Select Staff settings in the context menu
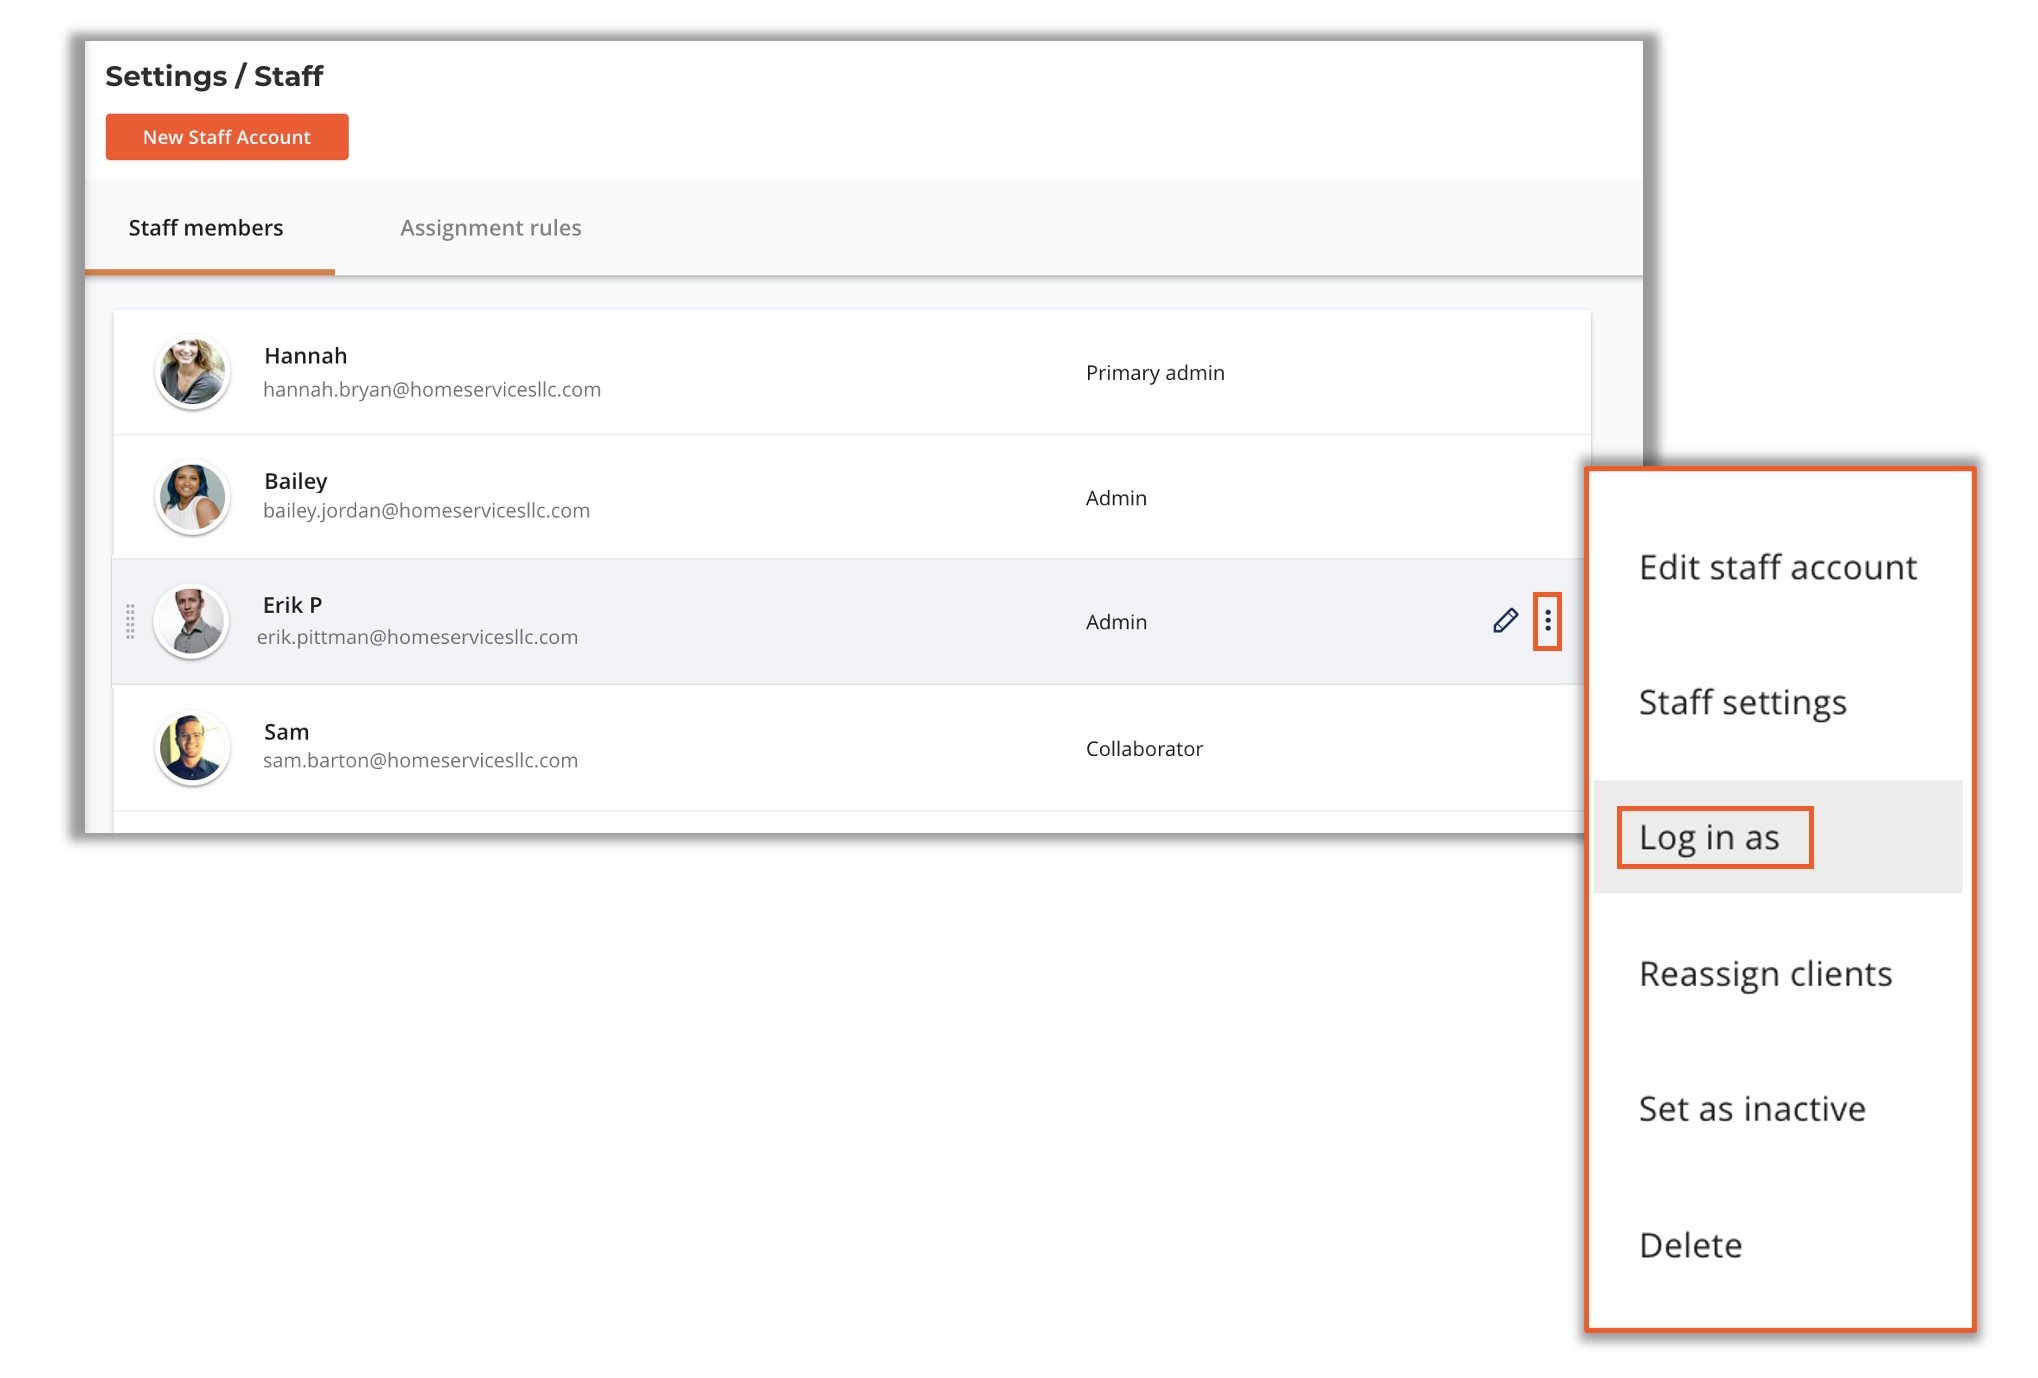2038x1378 pixels. tap(1777, 702)
